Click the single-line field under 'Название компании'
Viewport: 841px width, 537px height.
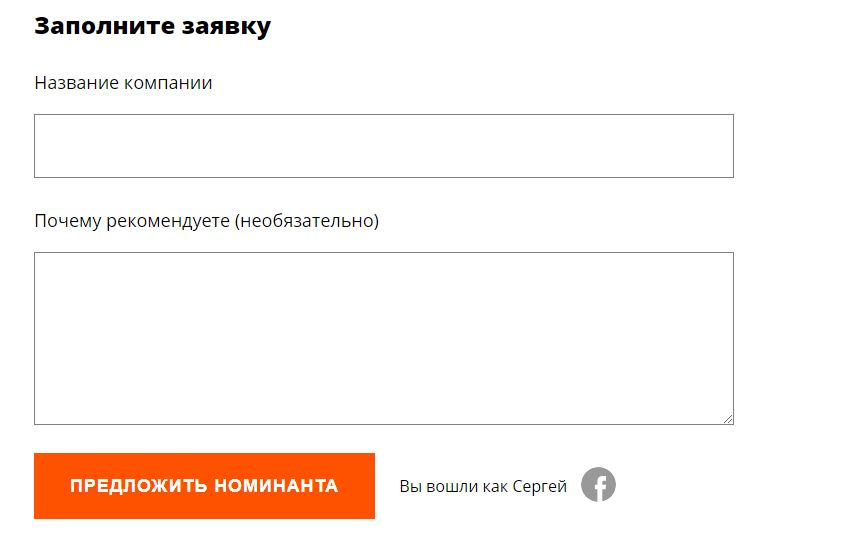(383, 146)
